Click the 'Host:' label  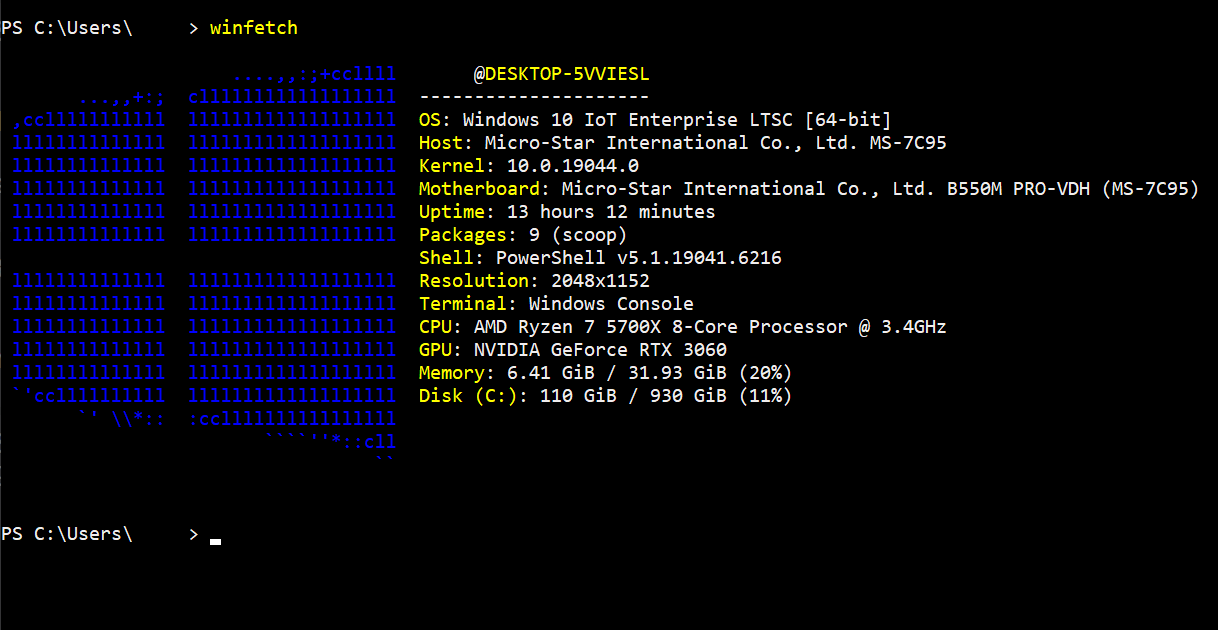(446, 143)
